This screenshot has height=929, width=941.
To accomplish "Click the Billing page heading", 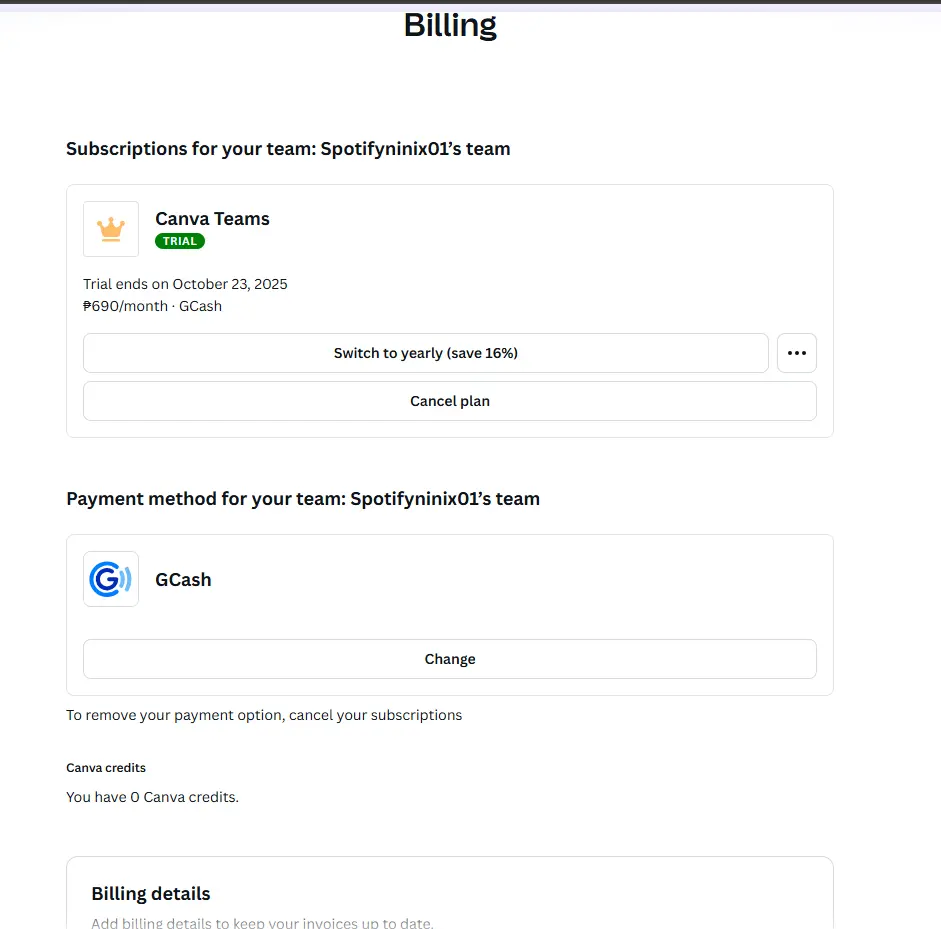I will (450, 26).
